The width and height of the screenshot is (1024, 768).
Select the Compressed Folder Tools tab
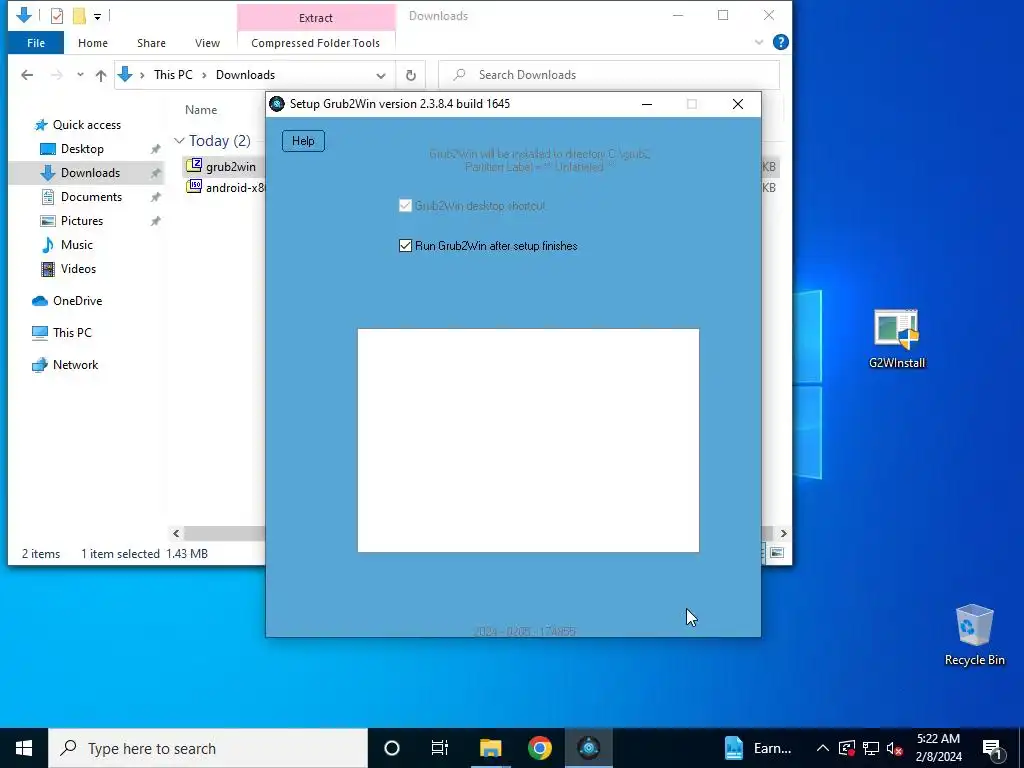[x=315, y=43]
